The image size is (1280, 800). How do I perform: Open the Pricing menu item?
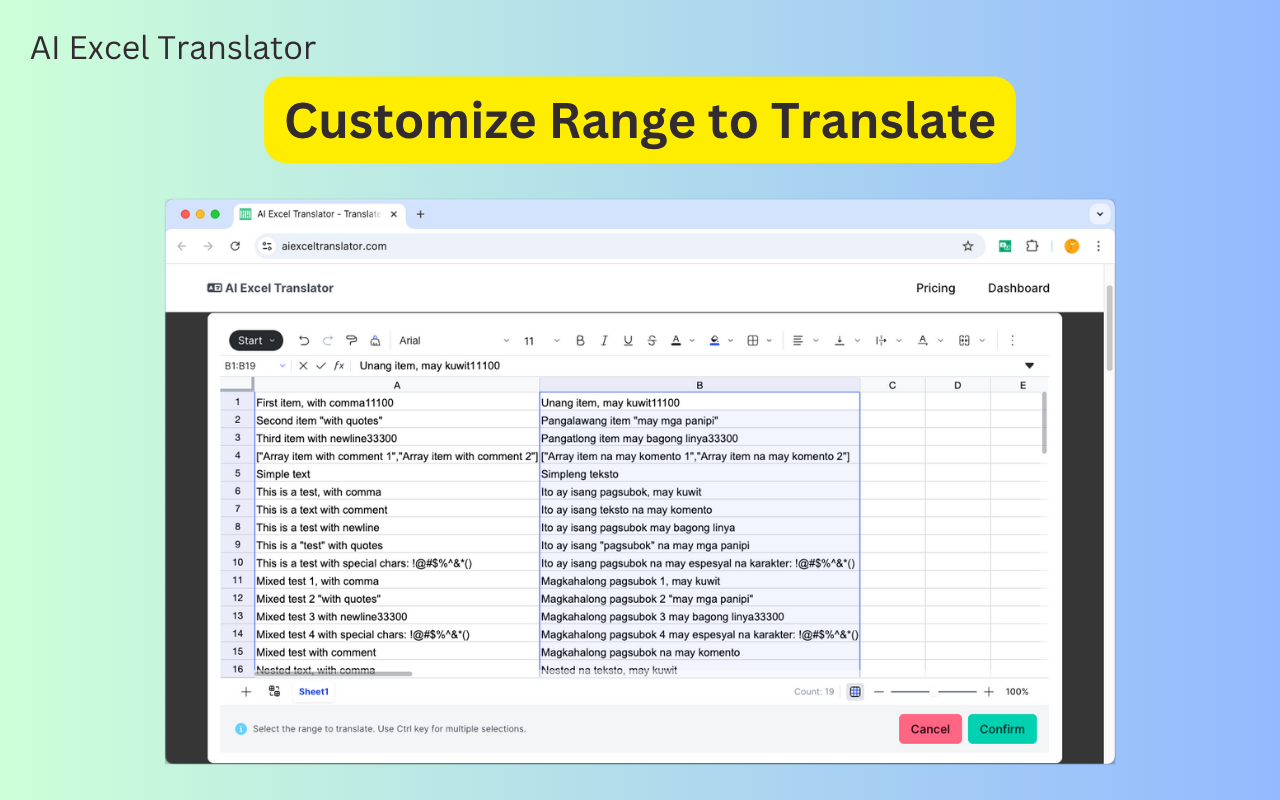pyautogui.click(x=935, y=288)
